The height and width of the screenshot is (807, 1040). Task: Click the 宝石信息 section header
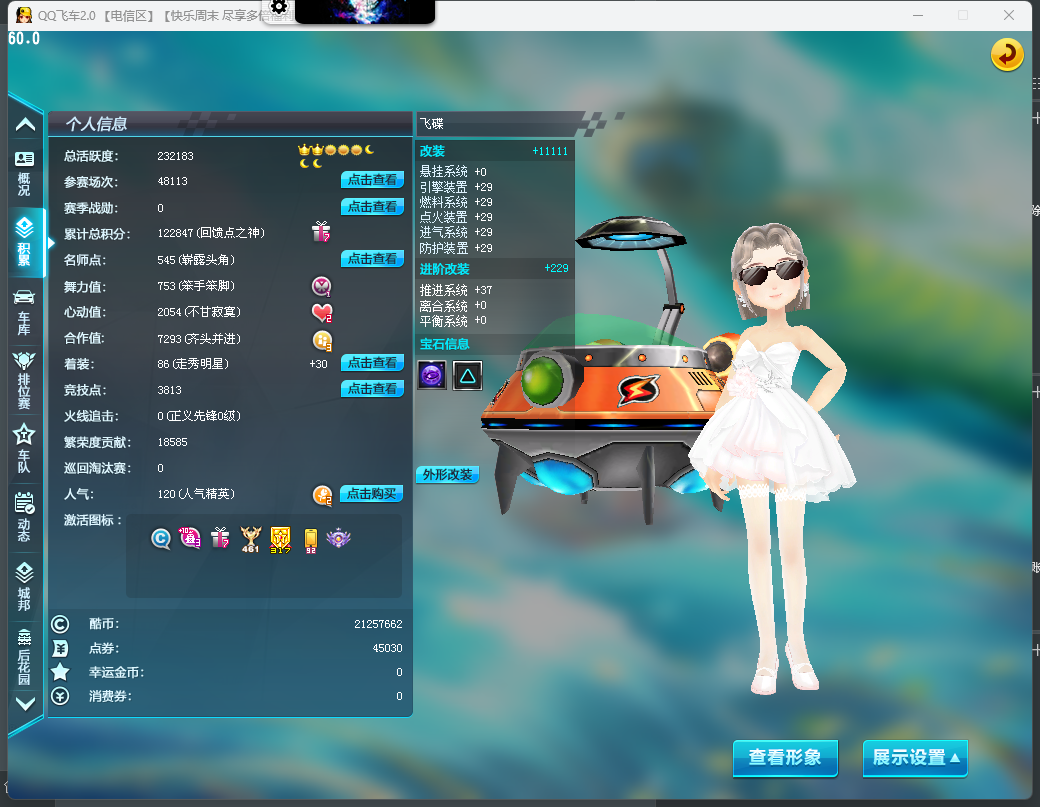point(495,344)
